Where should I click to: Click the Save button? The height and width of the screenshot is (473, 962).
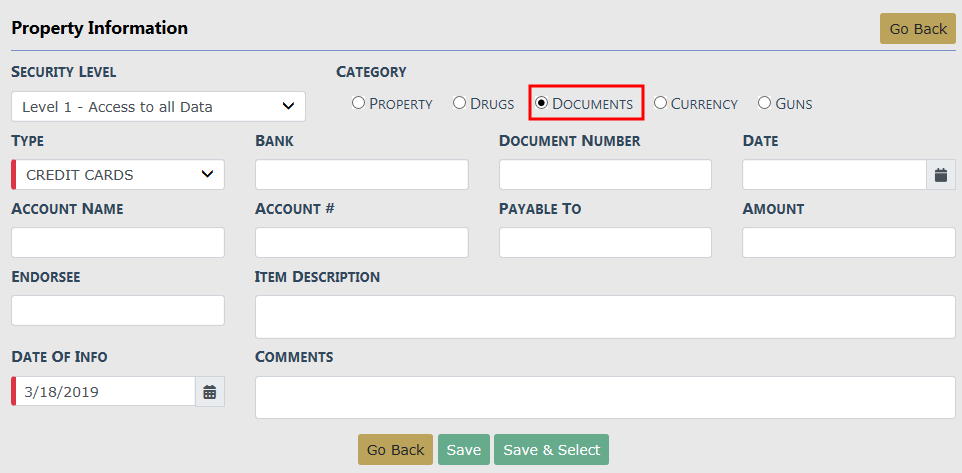coord(463,450)
